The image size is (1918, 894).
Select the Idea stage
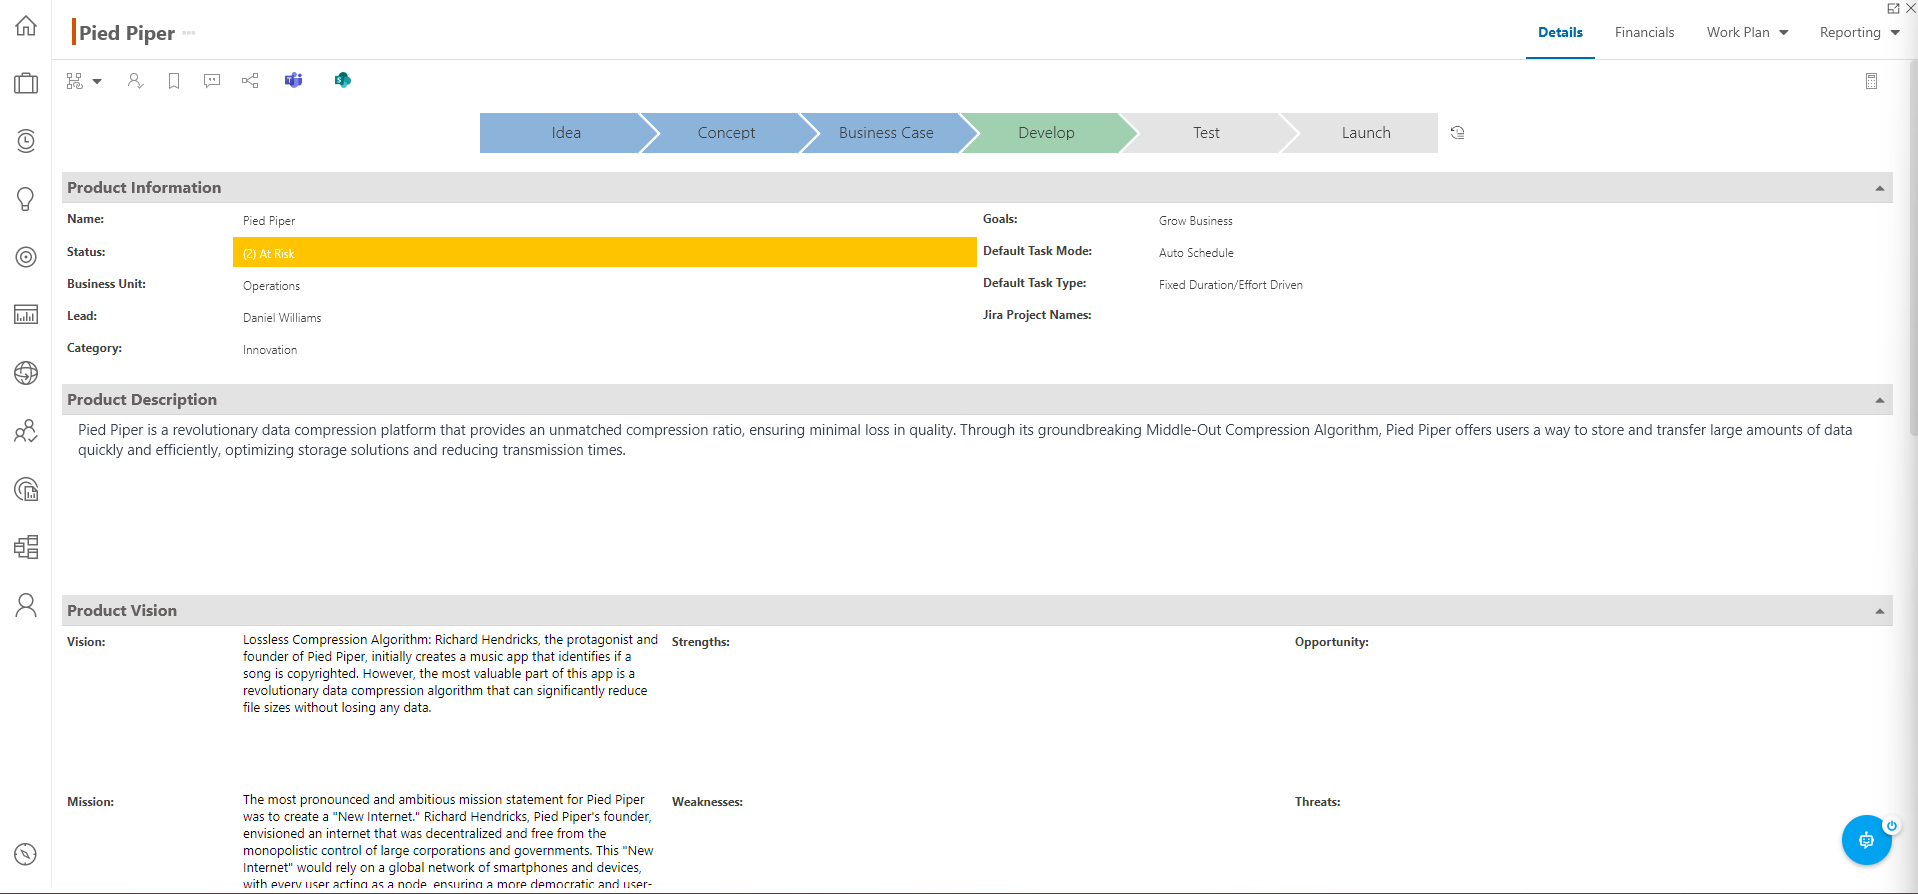coord(566,133)
